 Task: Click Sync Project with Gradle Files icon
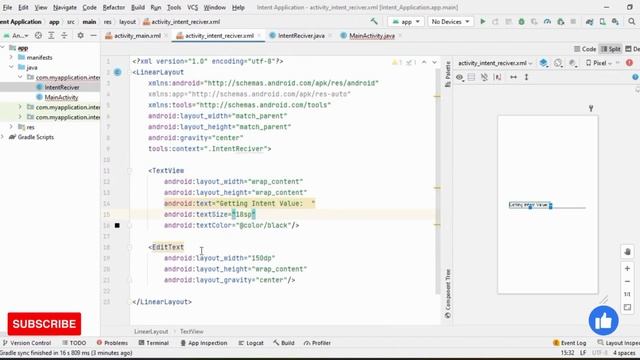point(589,22)
